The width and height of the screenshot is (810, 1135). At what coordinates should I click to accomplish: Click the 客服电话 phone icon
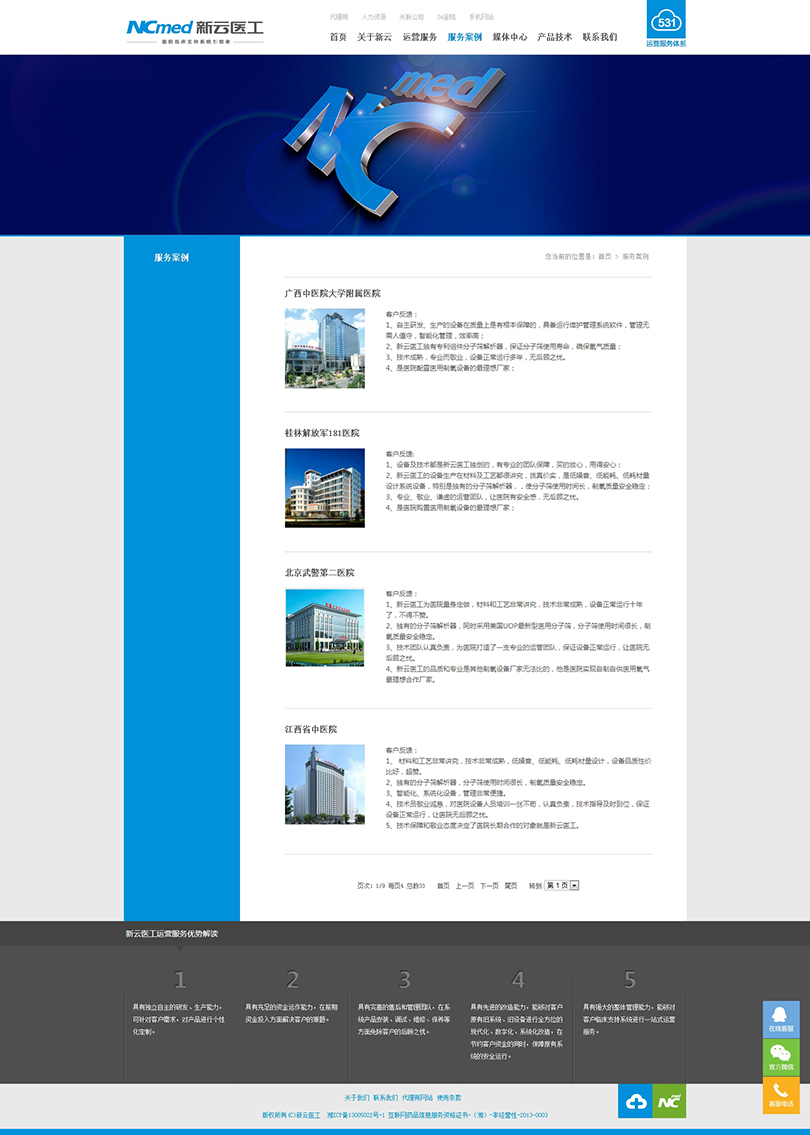pyautogui.click(x=781, y=1095)
